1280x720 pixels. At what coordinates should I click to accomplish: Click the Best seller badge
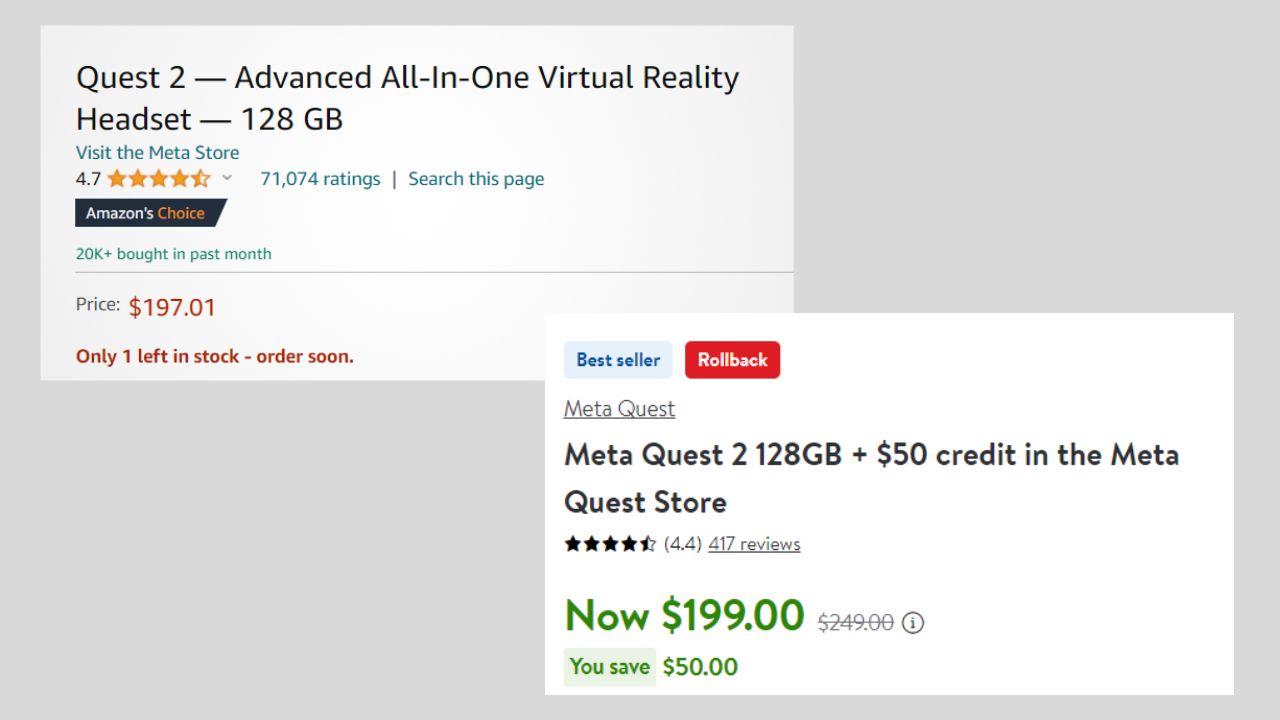(x=618, y=360)
